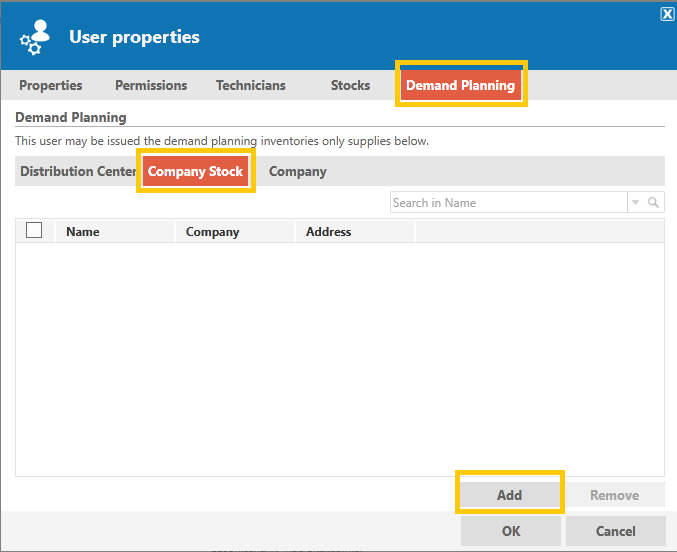The image size is (677, 552).
Task: Sort by the Company column header
Action: point(235,232)
